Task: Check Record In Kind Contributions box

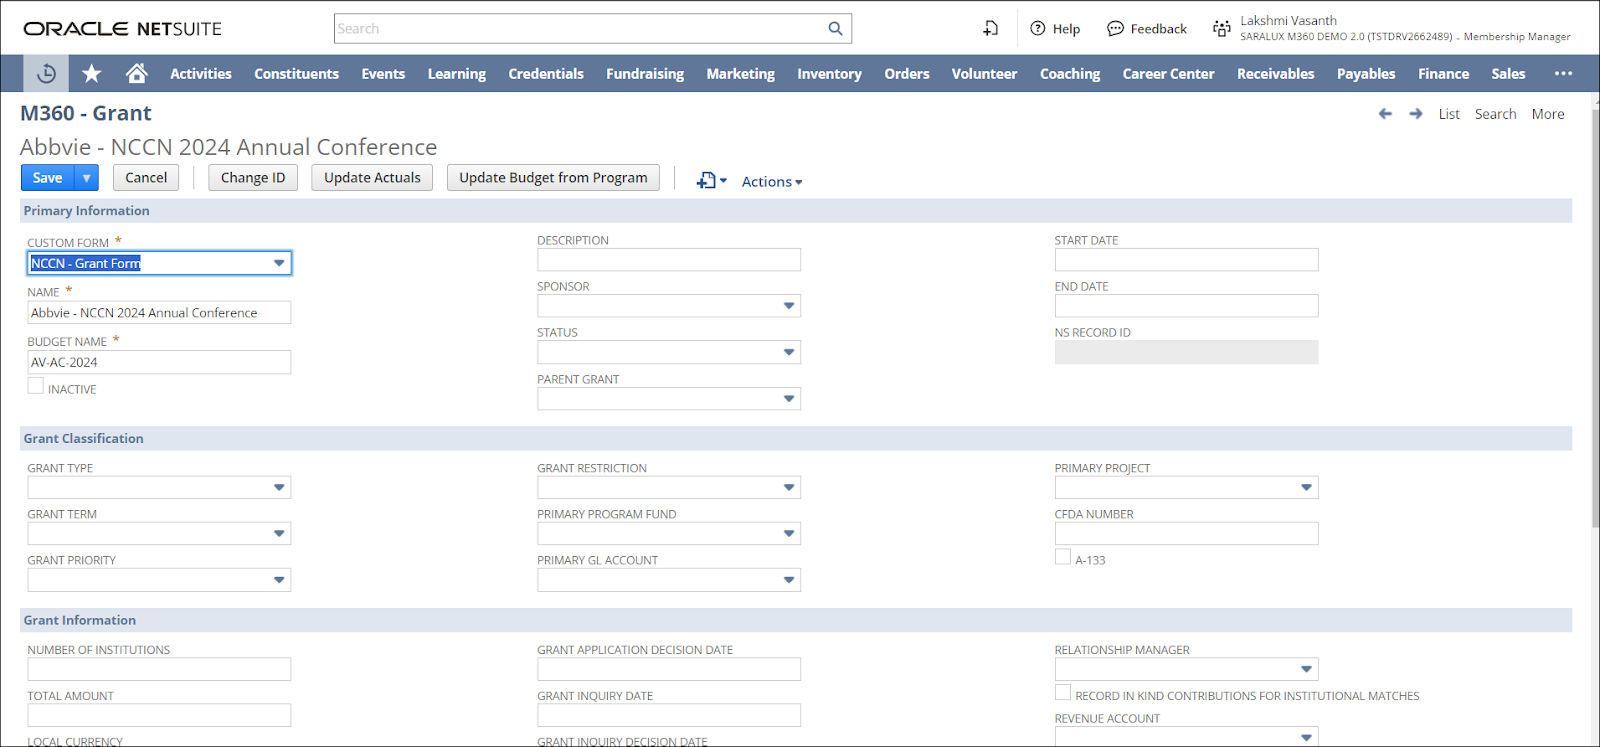Action: pos(1063,693)
